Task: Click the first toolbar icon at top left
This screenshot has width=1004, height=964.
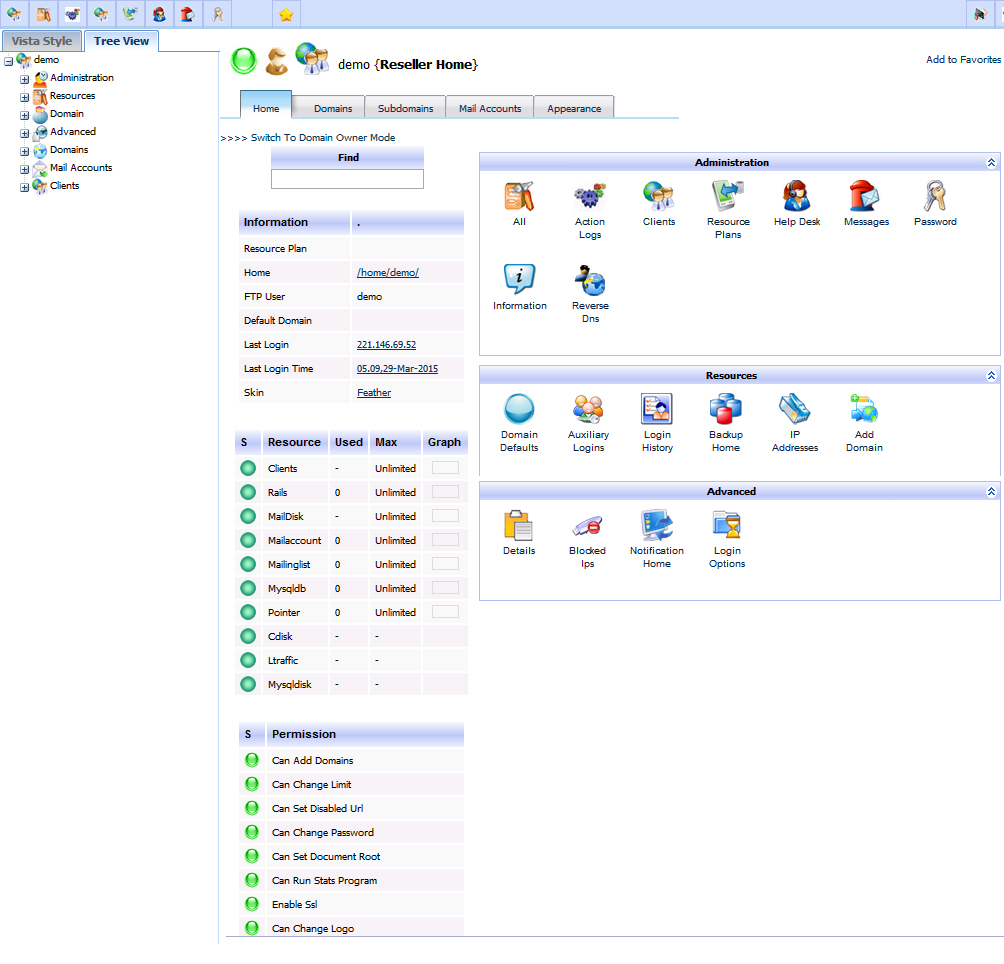Action: 14,14
